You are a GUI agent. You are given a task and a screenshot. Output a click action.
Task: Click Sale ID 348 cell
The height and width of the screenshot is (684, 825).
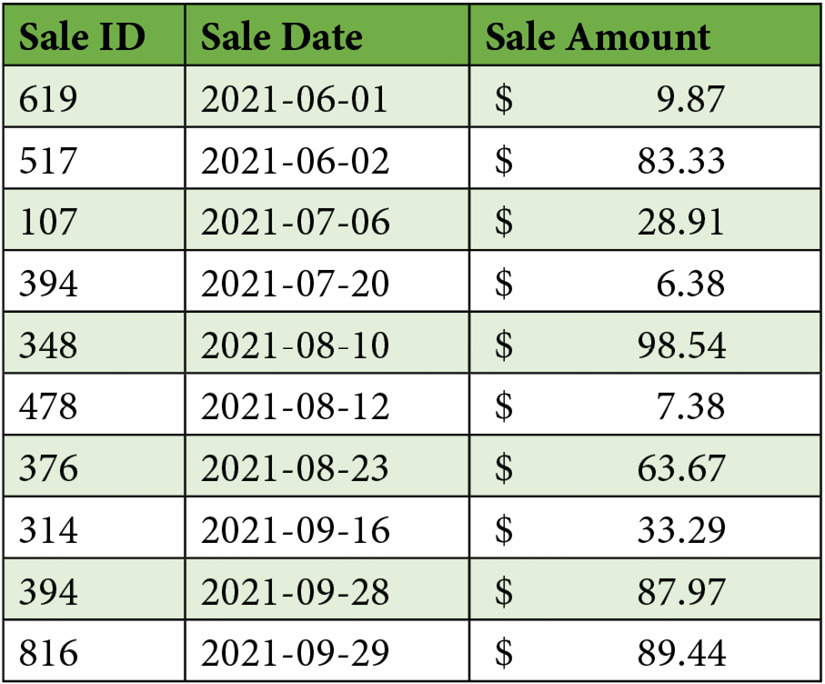48,345
